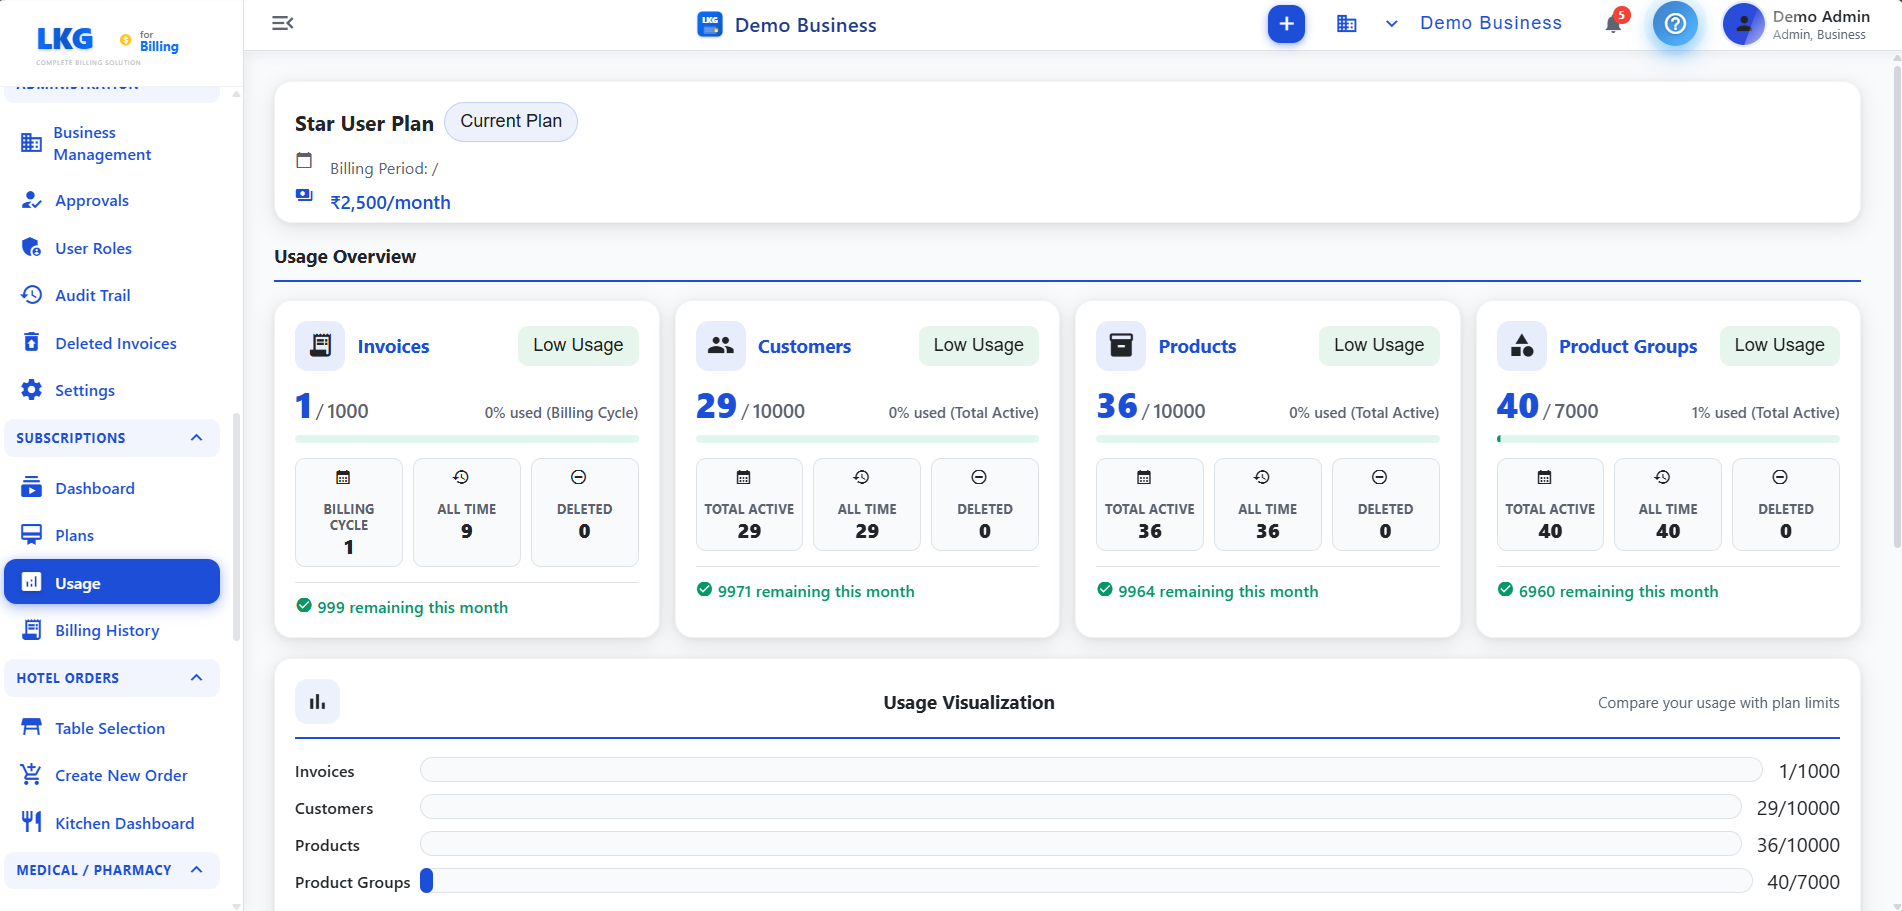Viewport: 1902px width, 911px height.
Task: Open Approvals page from sidebar
Action: click(x=112, y=200)
